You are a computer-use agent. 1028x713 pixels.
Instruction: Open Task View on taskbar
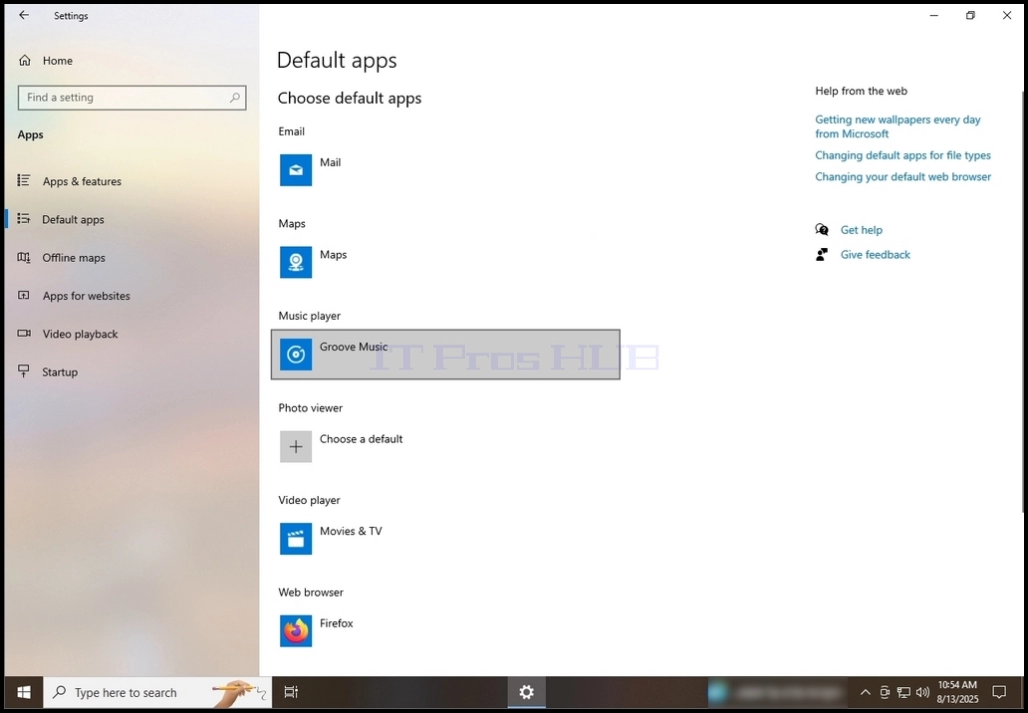(x=291, y=692)
